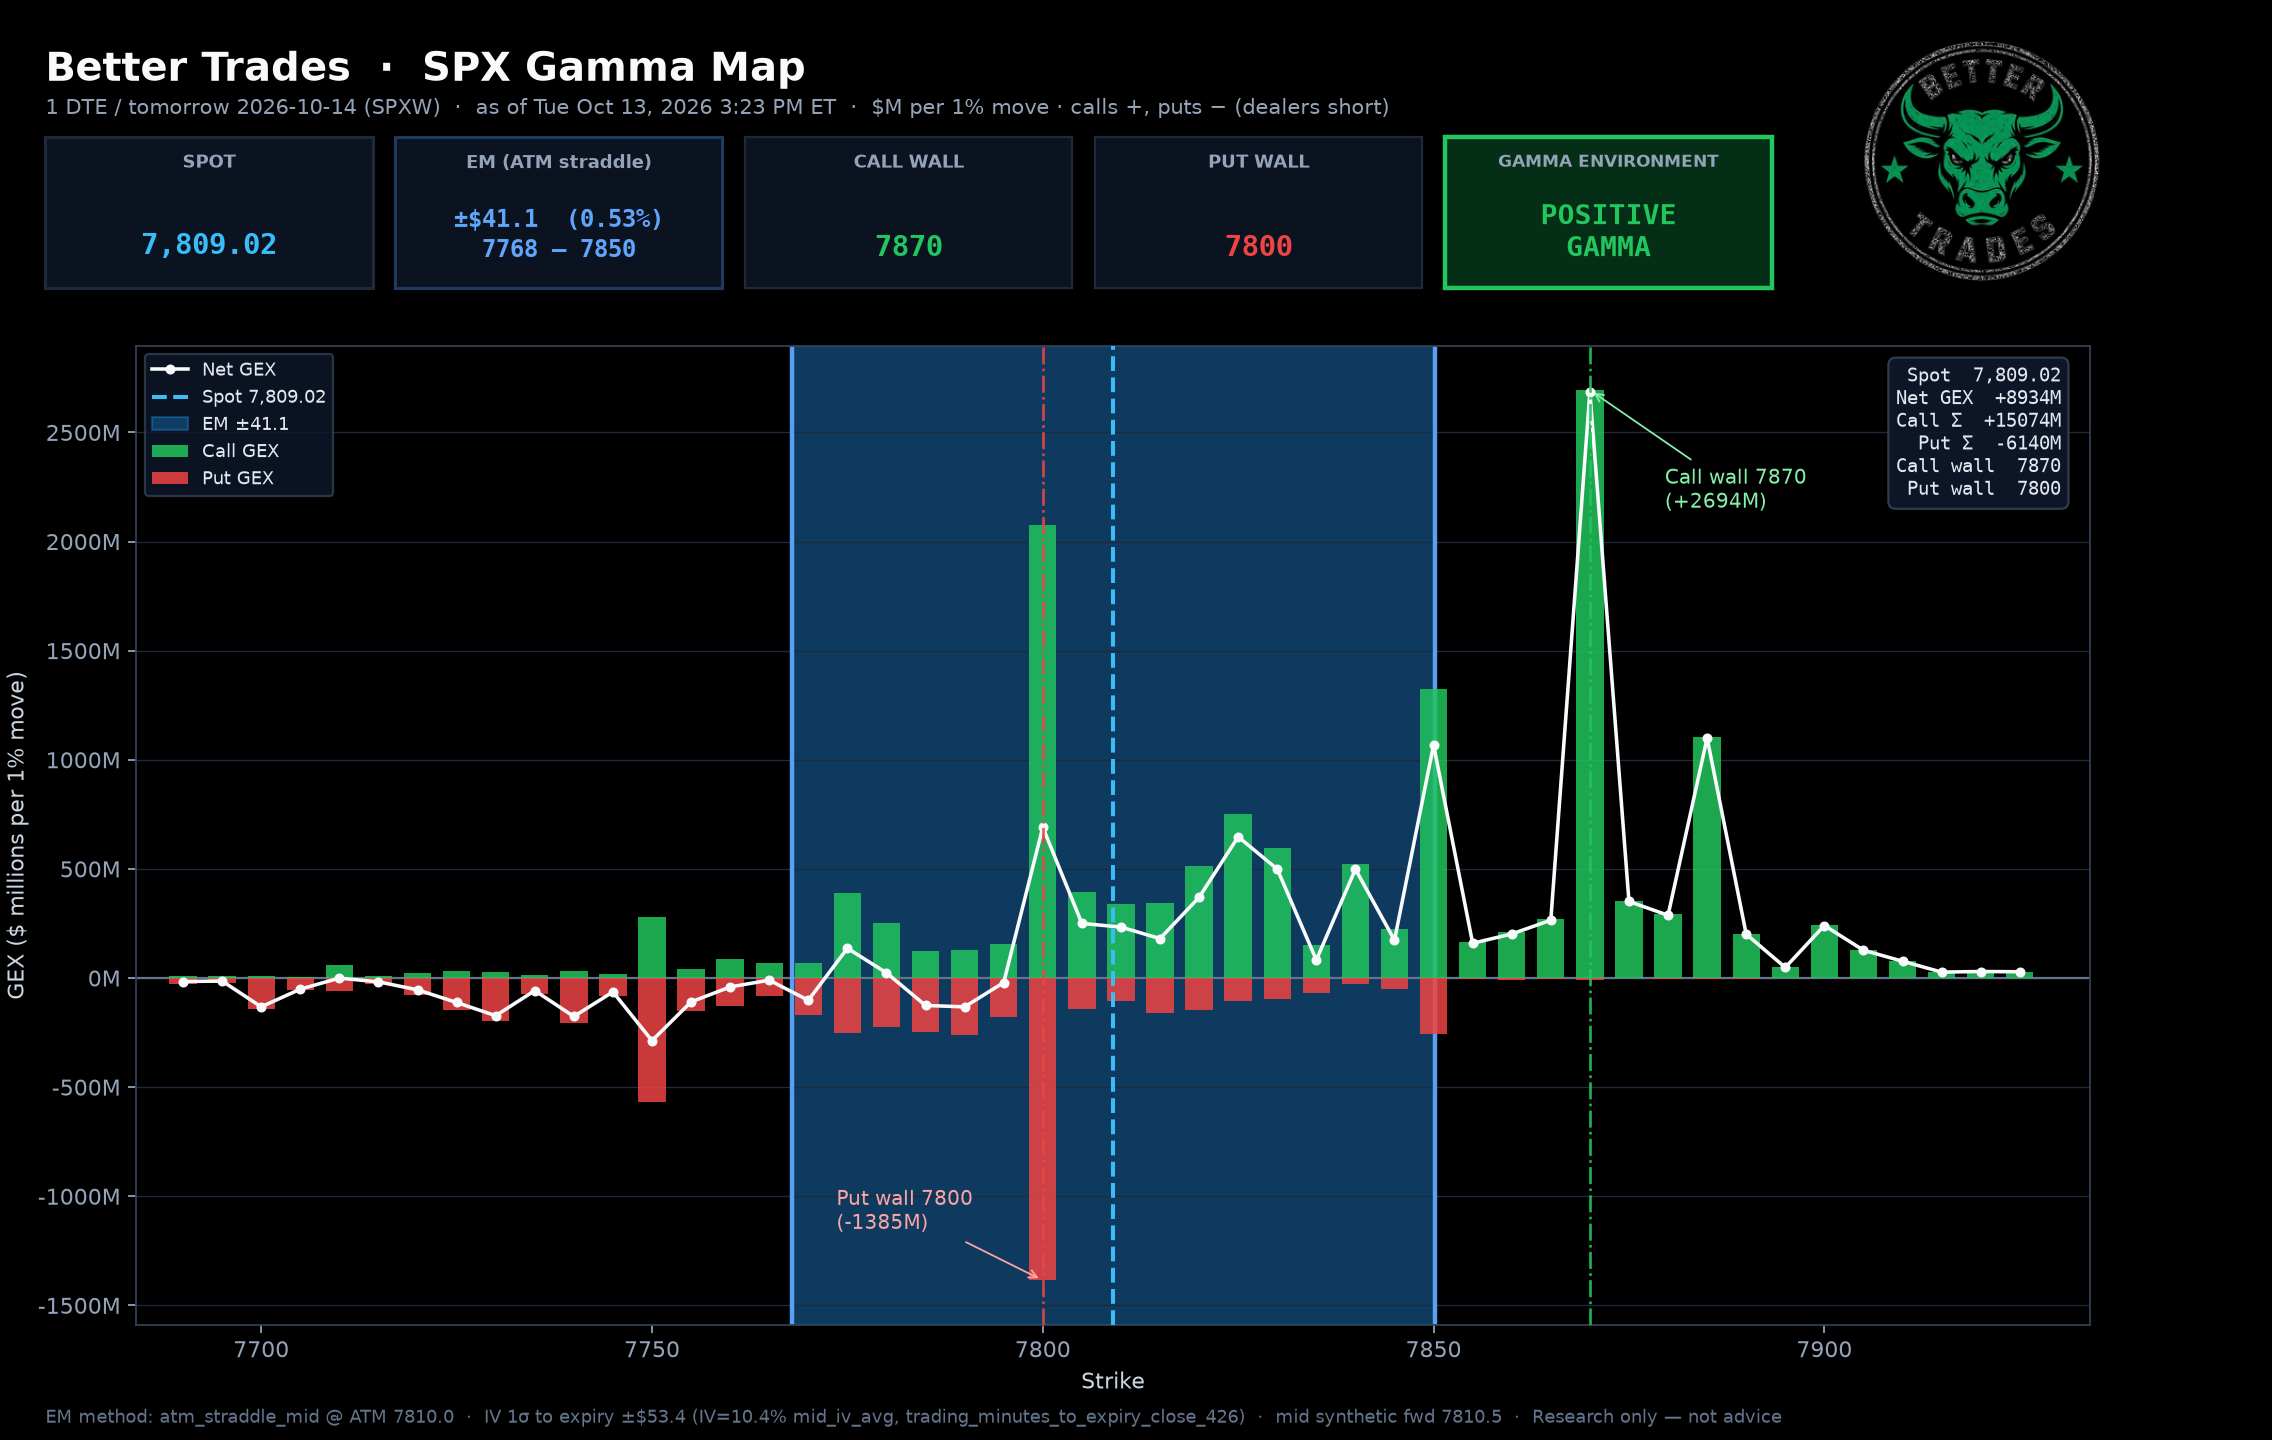Click the SPOT card value 7,809.02
This screenshot has height=1440, width=2272.
click(x=209, y=245)
